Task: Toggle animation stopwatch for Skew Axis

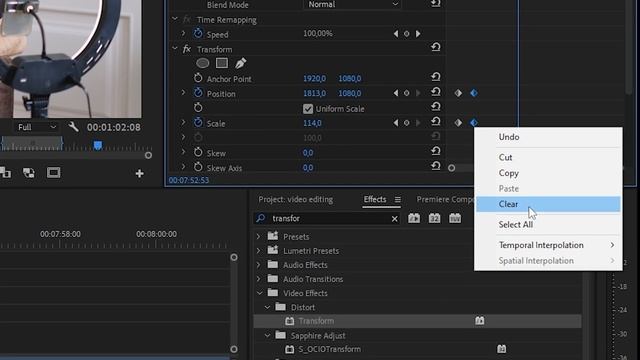Action: (198, 167)
